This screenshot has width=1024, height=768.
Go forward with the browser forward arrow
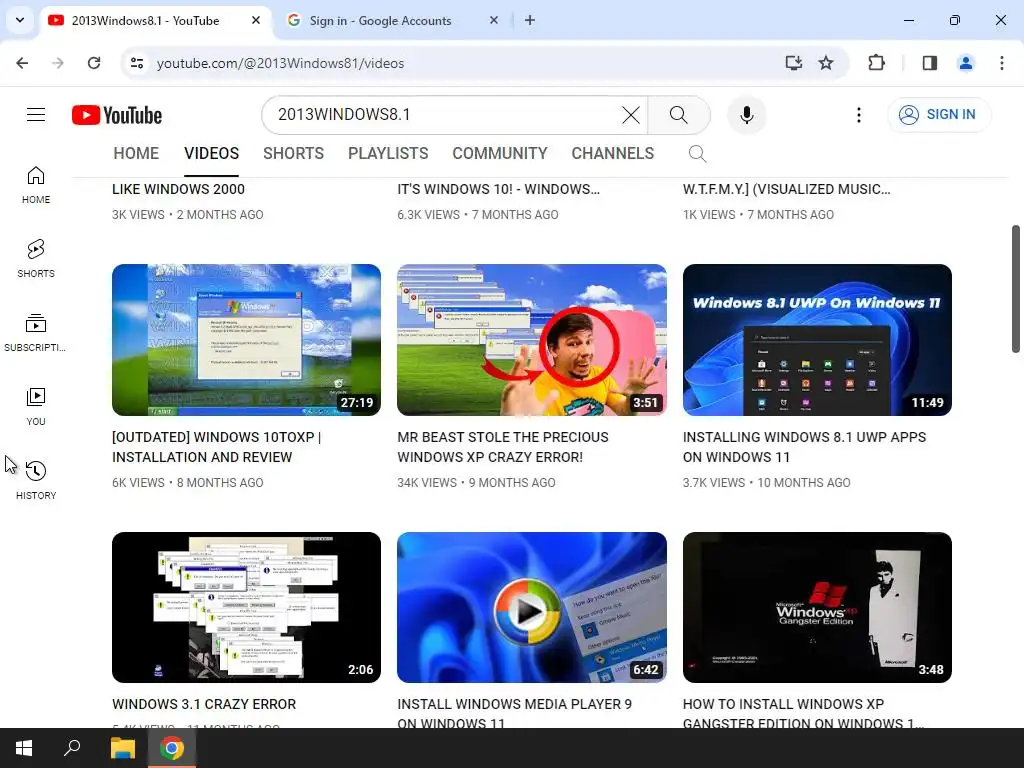point(58,63)
